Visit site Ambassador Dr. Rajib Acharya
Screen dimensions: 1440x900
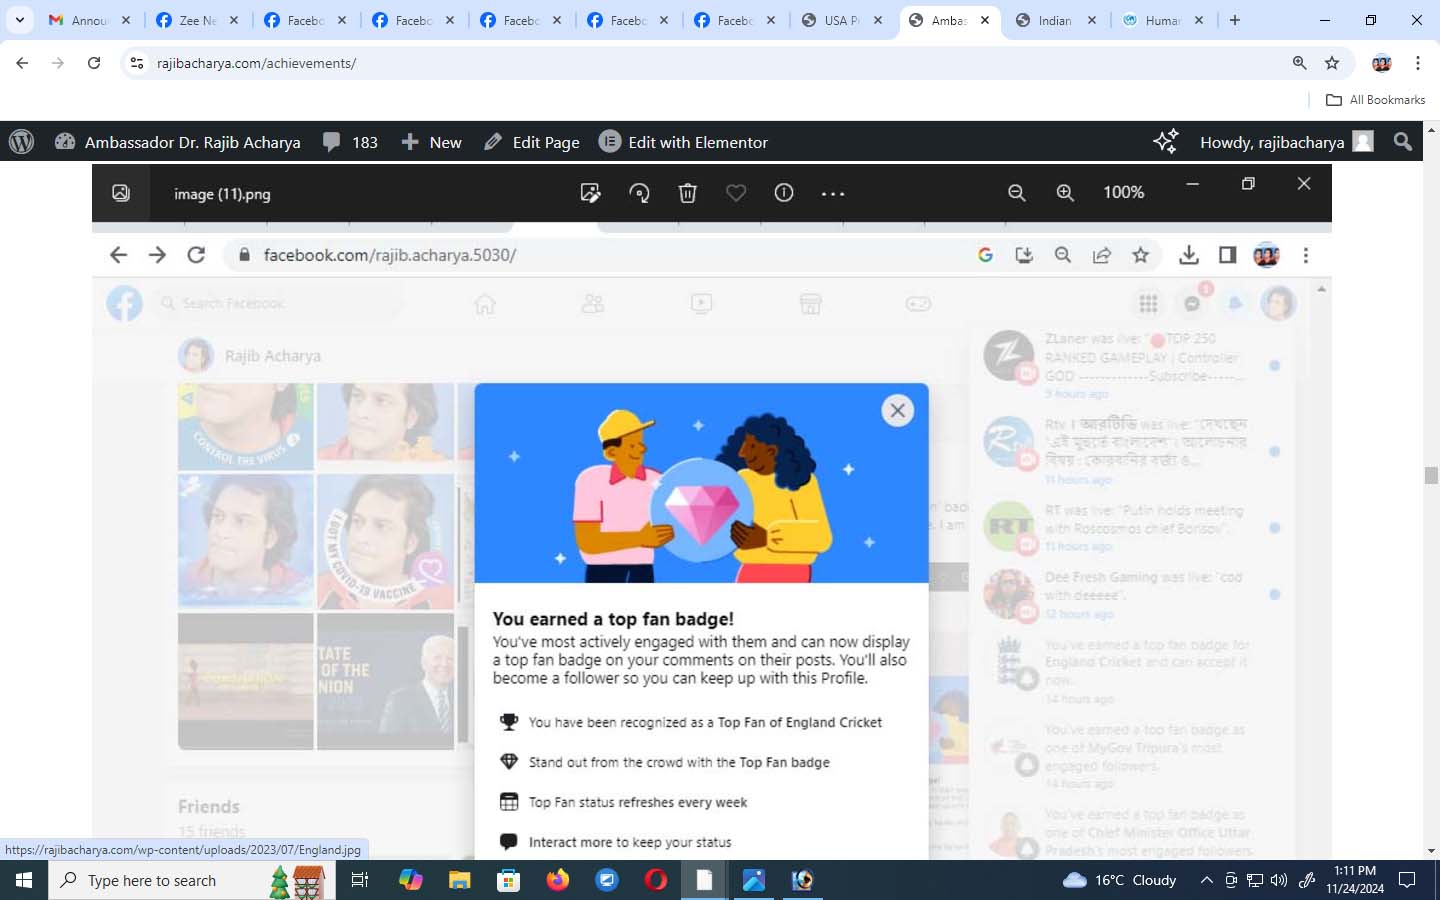[x=178, y=142]
